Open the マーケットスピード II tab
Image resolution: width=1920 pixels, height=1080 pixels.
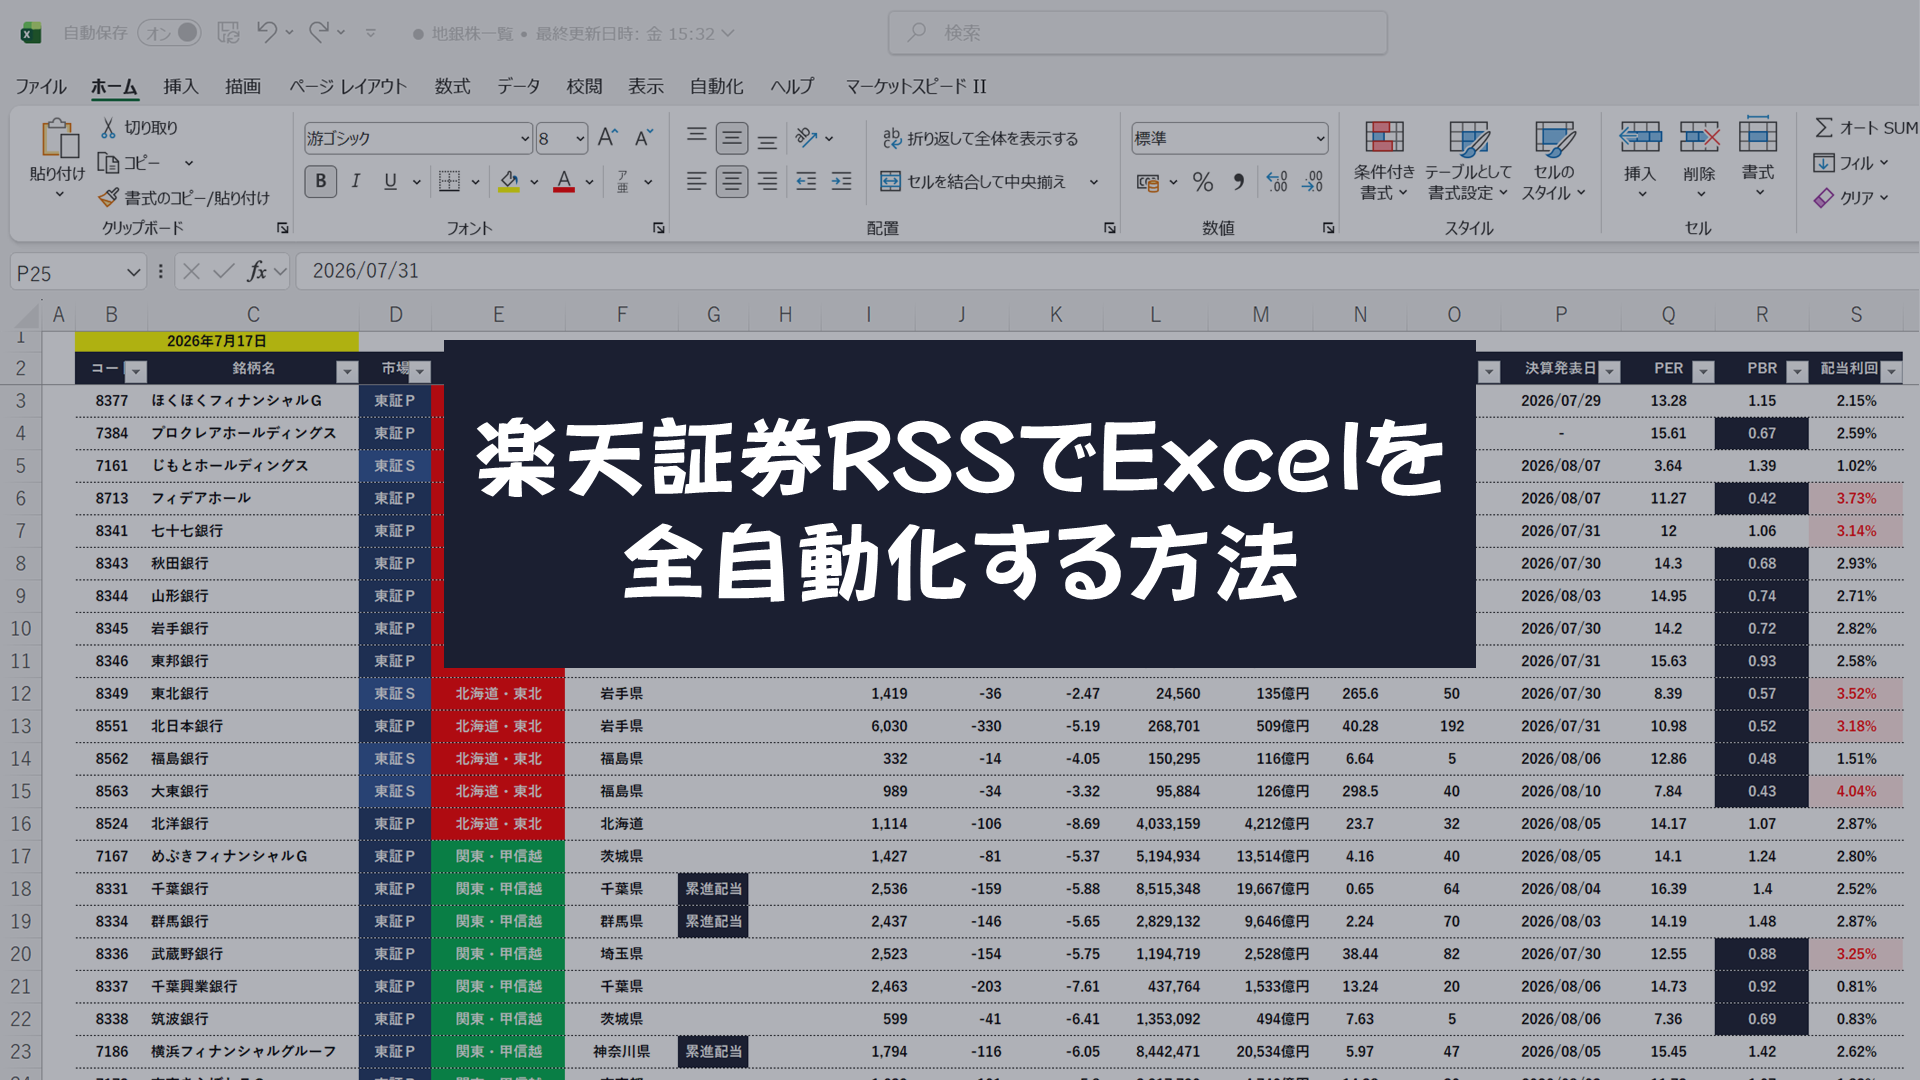(916, 87)
